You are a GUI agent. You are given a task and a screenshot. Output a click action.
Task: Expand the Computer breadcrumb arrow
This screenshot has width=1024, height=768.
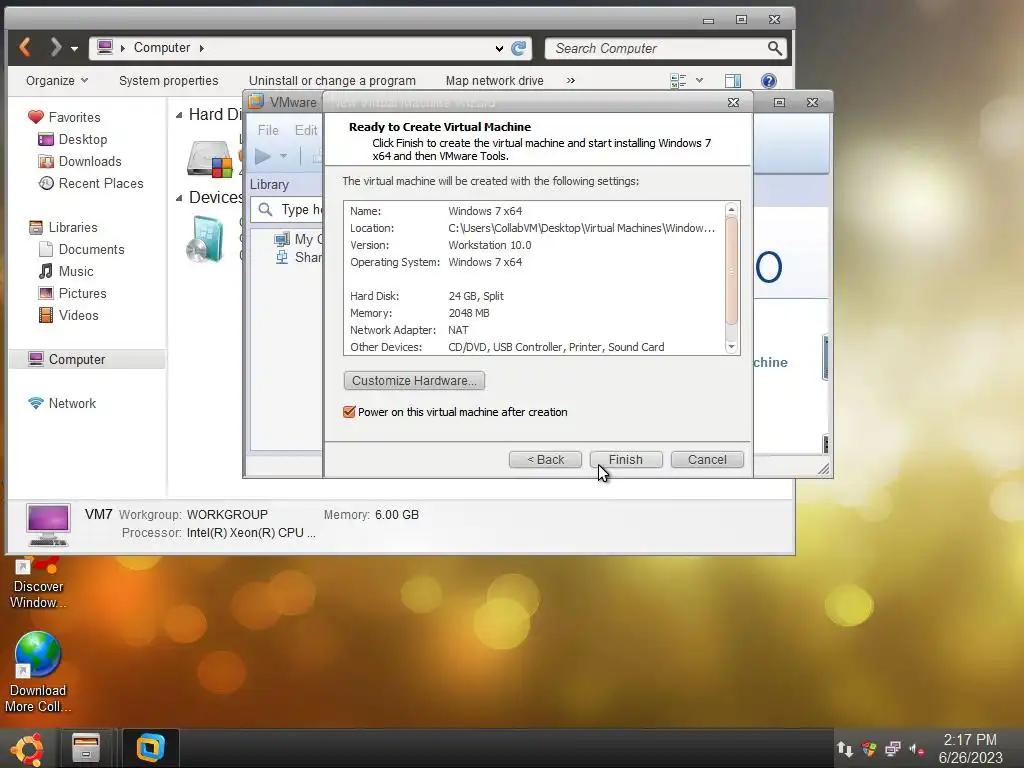201,48
